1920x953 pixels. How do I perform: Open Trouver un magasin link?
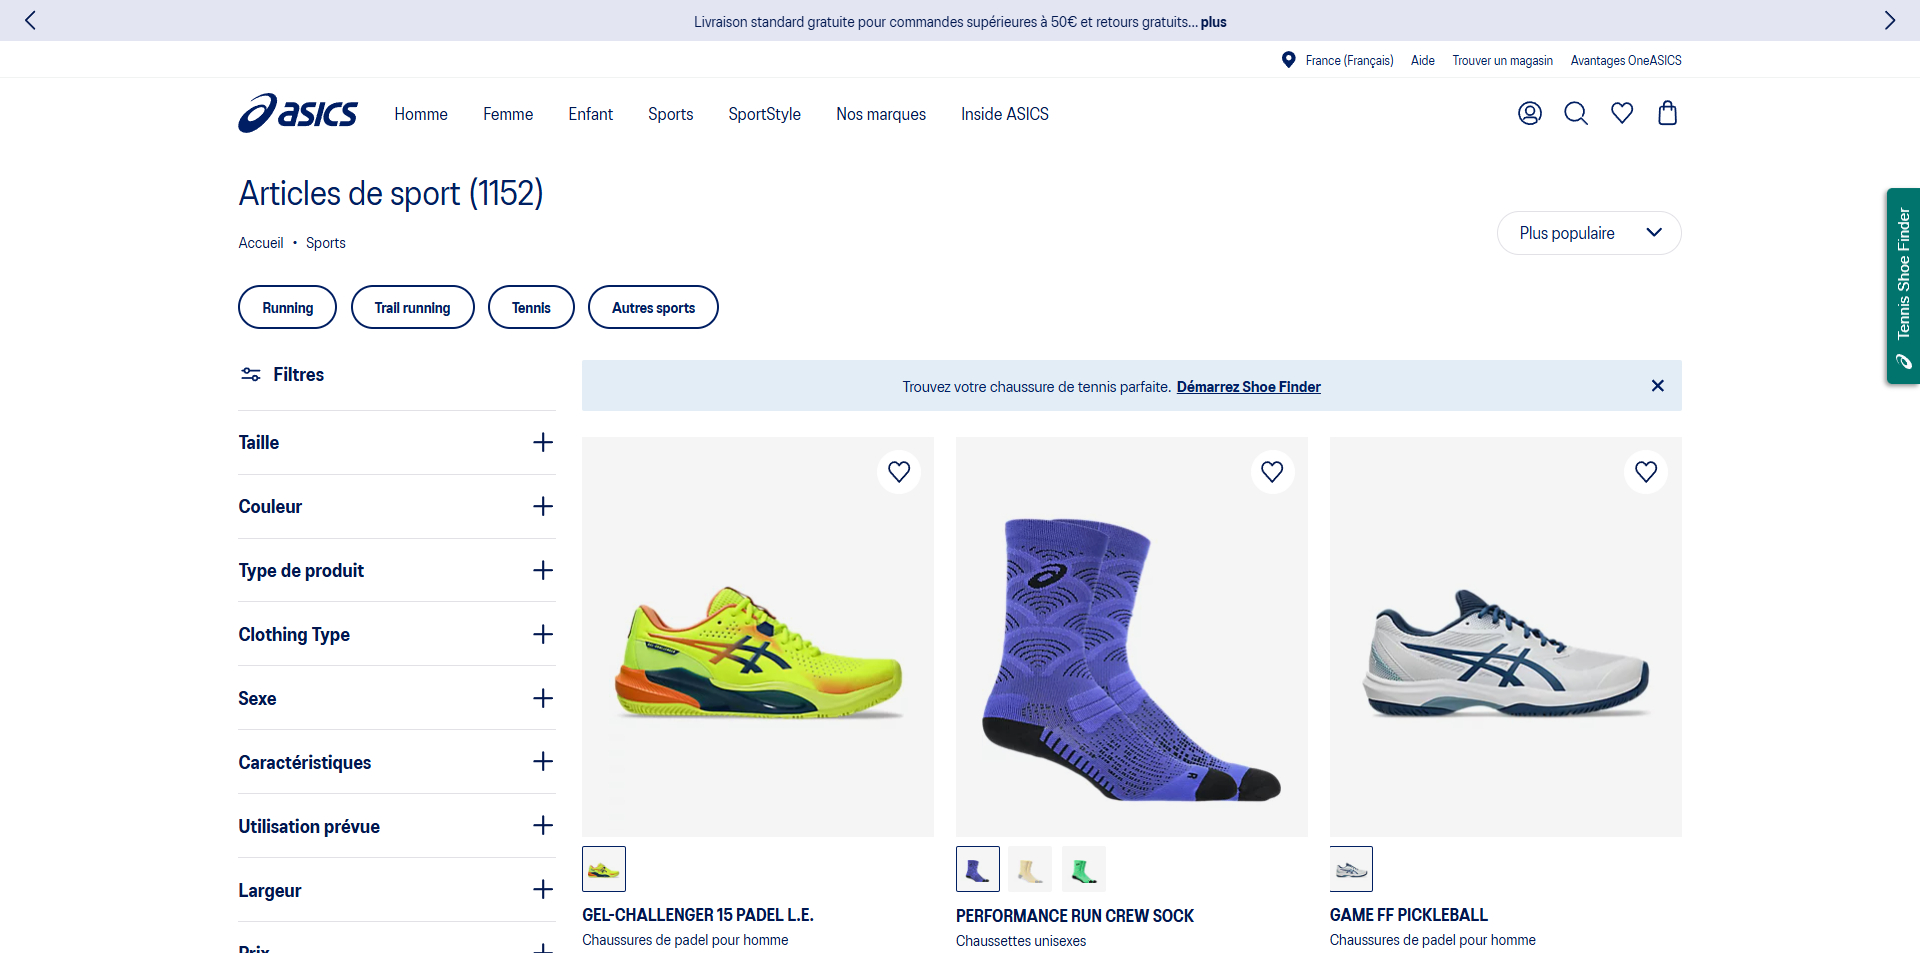coord(1502,61)
